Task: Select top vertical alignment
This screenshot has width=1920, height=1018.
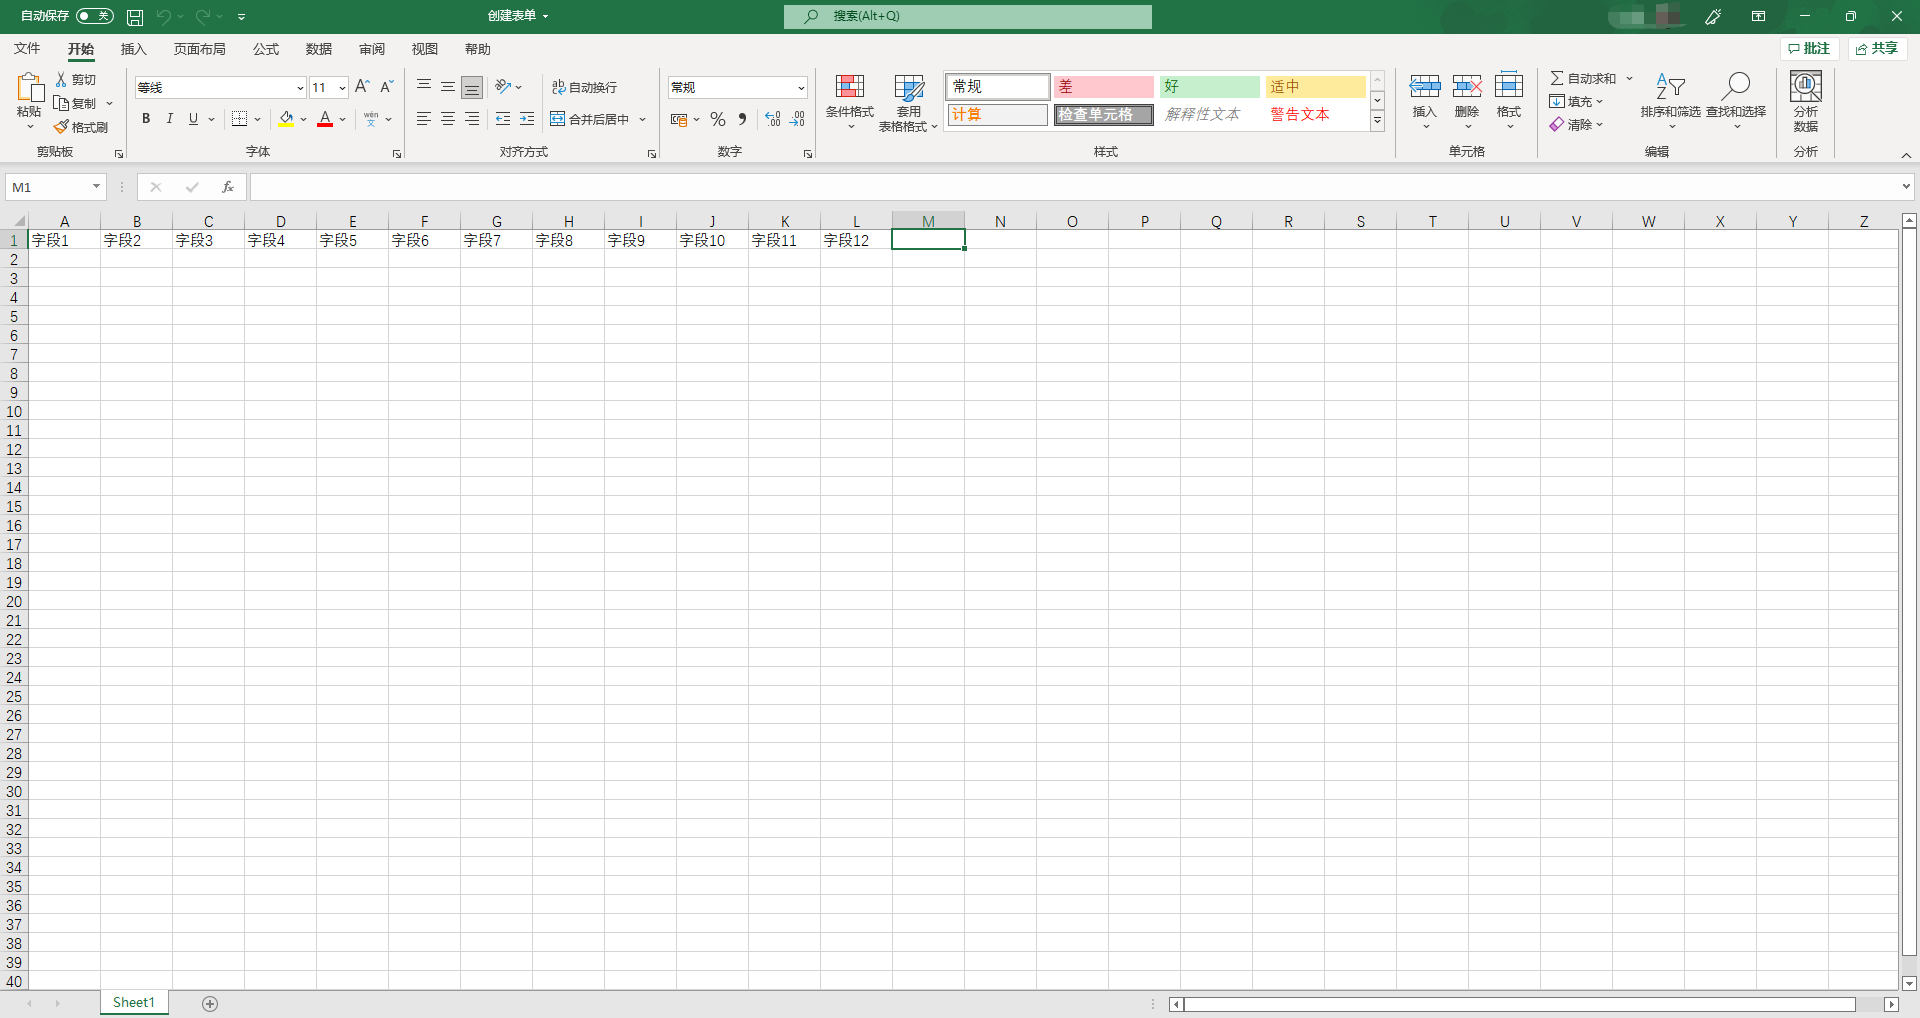Action: pyautogui.click(x=424, y=87)
